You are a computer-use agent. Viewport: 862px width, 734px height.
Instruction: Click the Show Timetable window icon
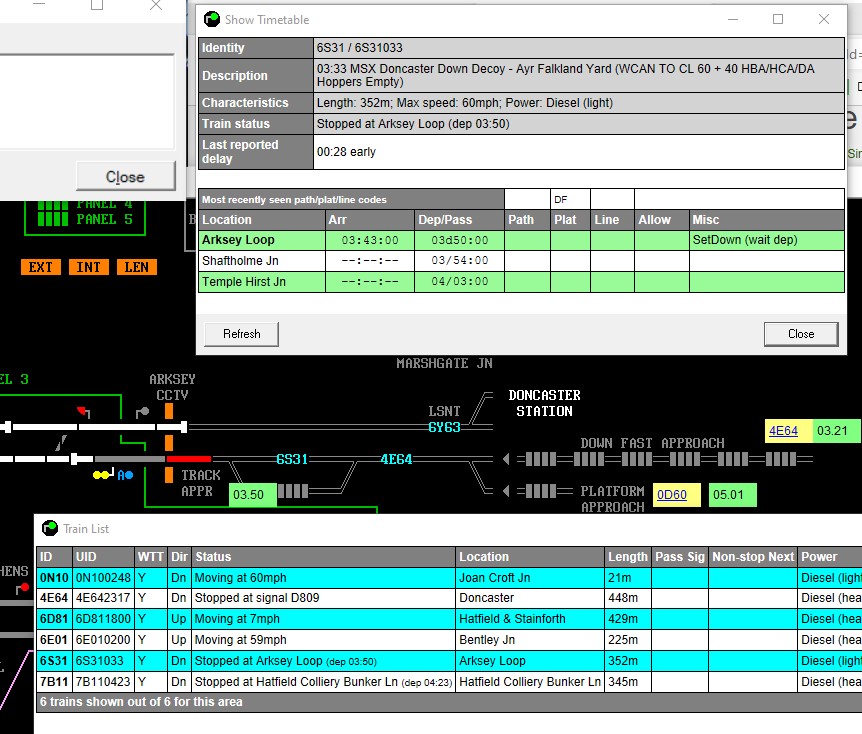pyautogui.click(x=212, y=19)
